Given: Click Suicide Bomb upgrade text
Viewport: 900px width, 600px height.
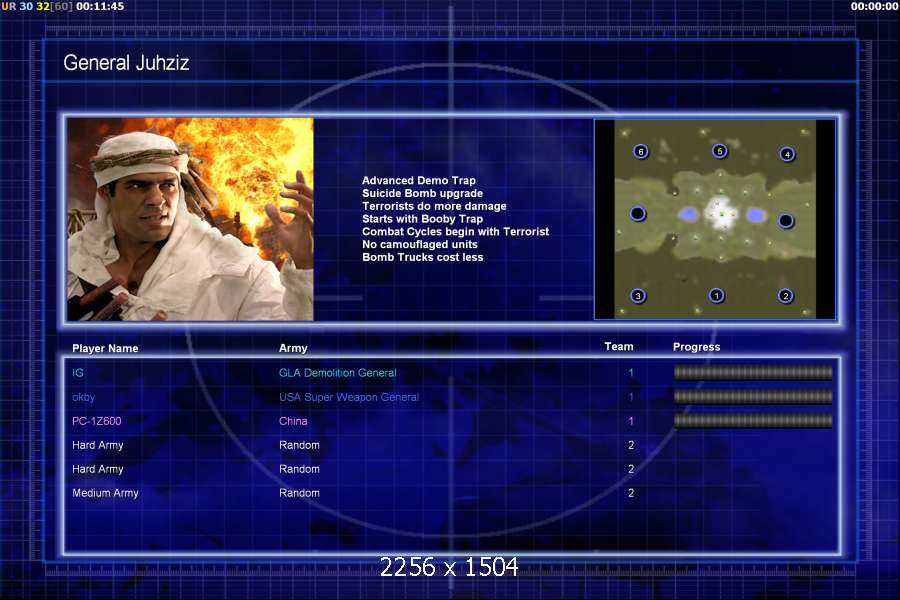Looking at the screenshot, I should (x=422, y=193).
